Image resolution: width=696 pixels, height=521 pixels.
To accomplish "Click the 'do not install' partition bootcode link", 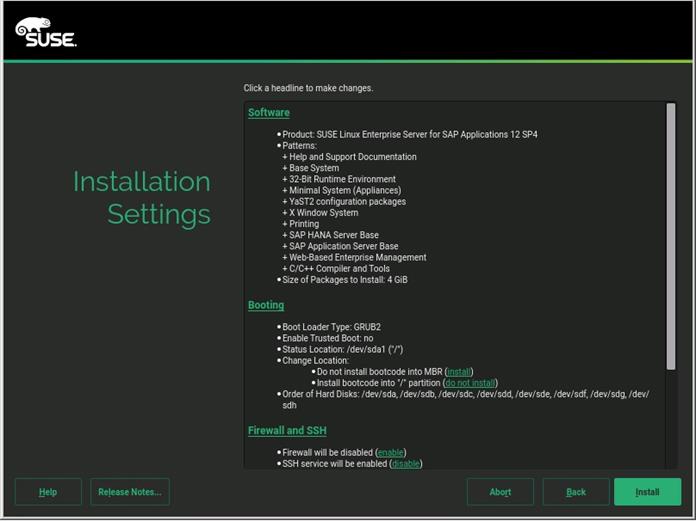I will click(x=470, y=383).
